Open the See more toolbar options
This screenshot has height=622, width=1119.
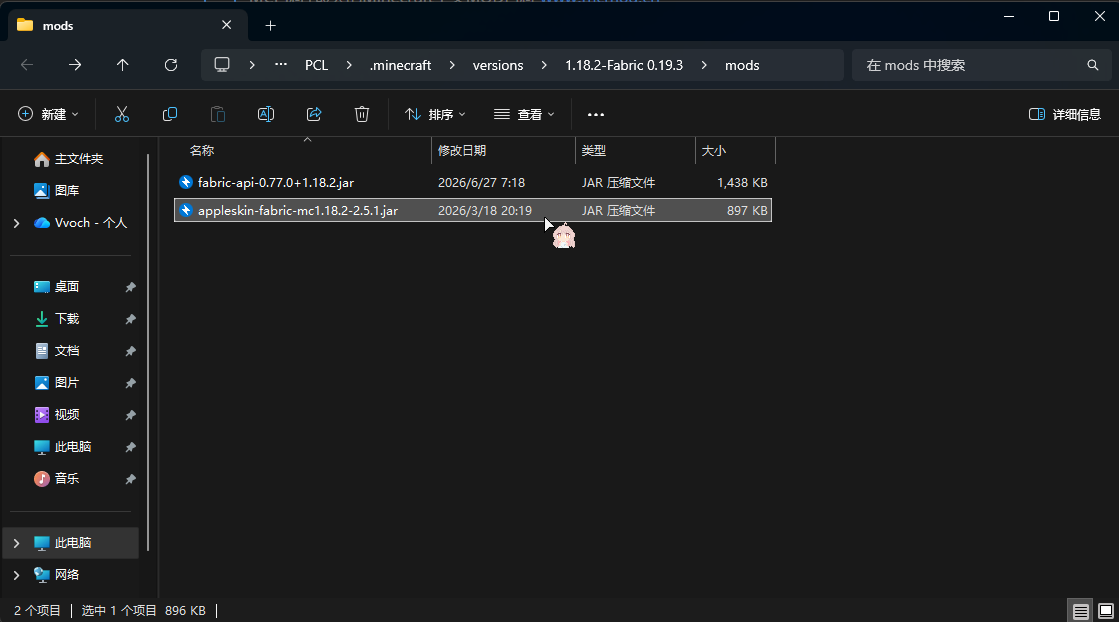(596, 114)
